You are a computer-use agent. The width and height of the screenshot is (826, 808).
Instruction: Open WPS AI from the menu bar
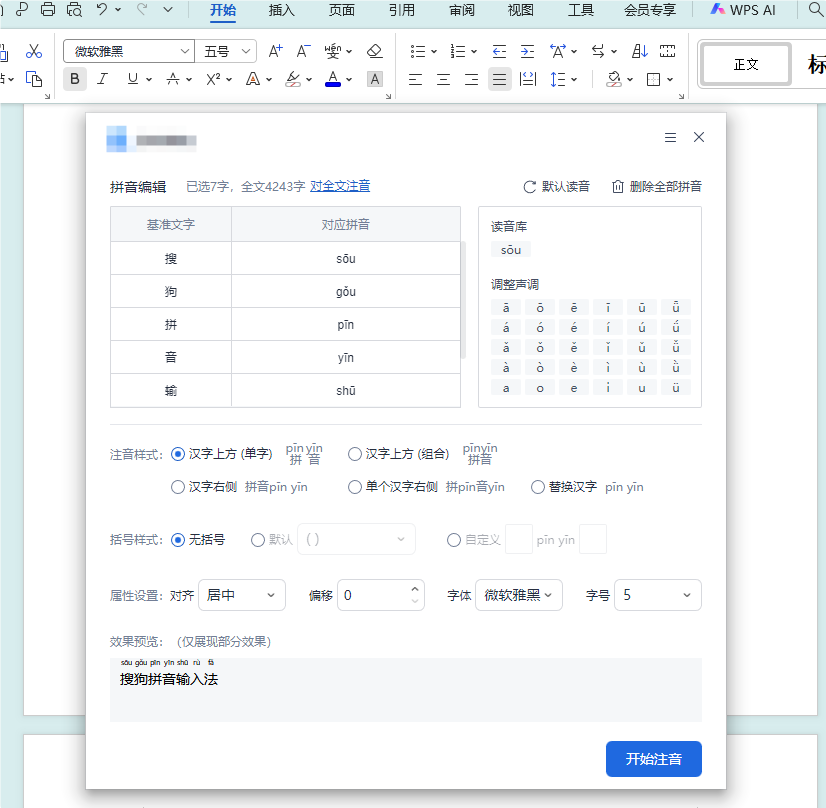pyautogui.click(x=743, y=10)
